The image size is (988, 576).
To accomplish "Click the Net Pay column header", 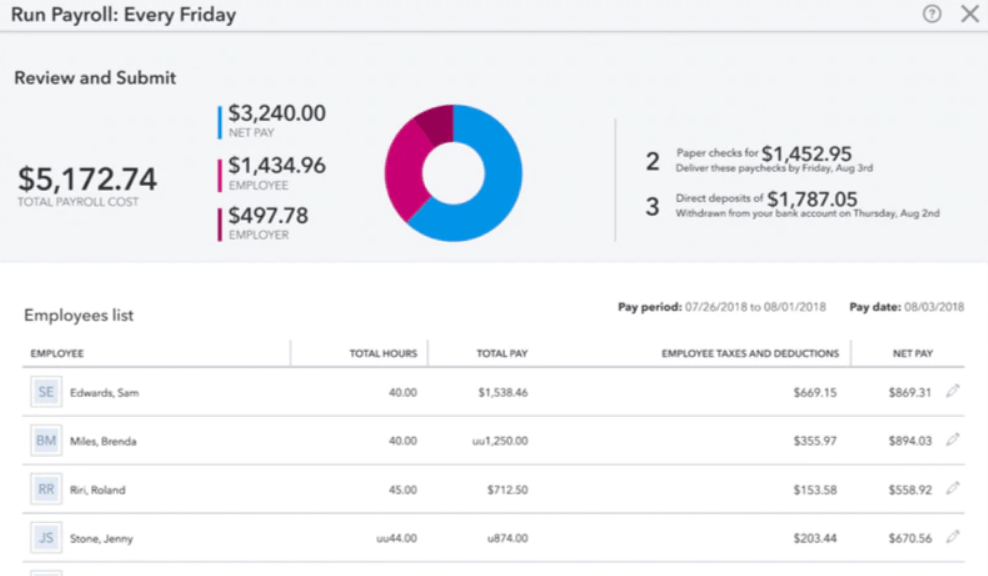I will (x=913, y=354).
